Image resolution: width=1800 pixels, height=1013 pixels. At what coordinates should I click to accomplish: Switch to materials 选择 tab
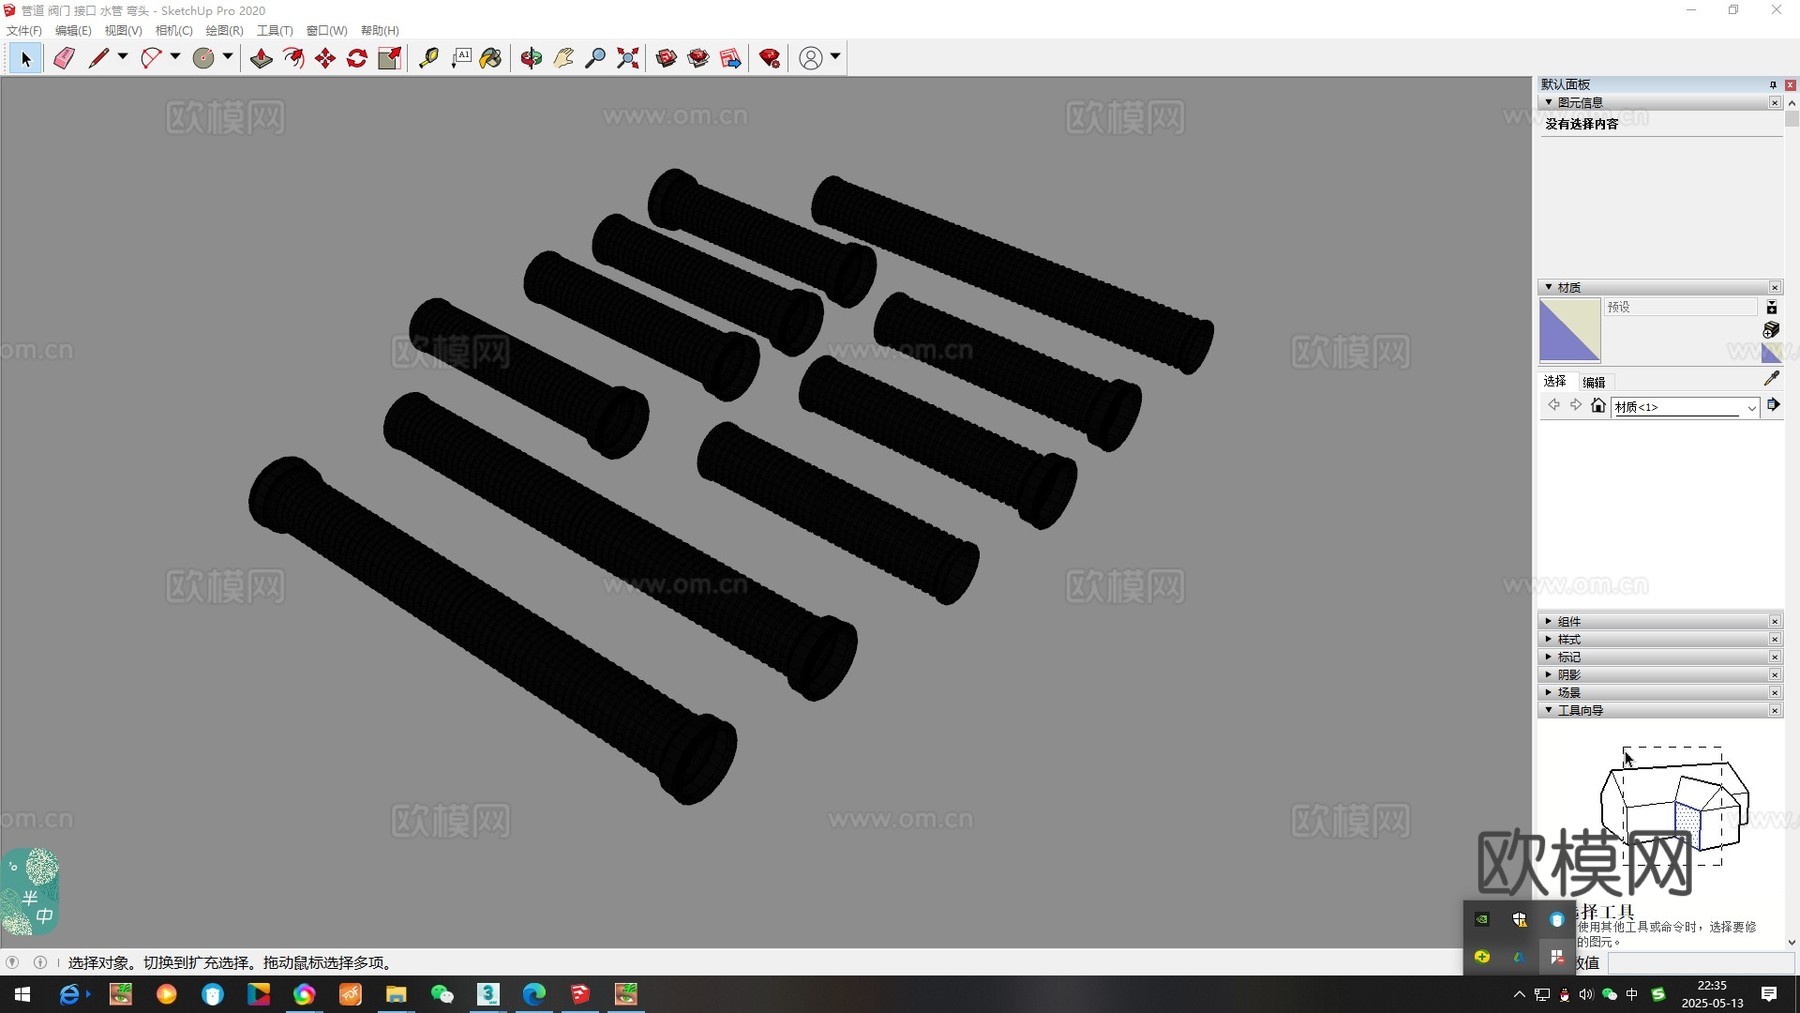pos(1555,381)
